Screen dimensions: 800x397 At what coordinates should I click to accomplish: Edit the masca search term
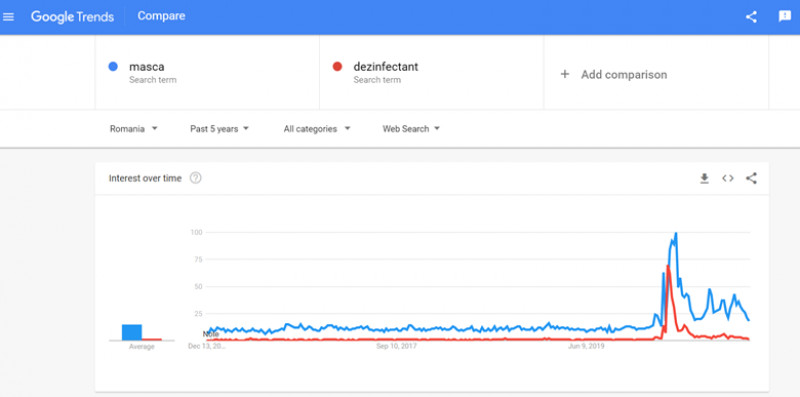tap(207, 72)
